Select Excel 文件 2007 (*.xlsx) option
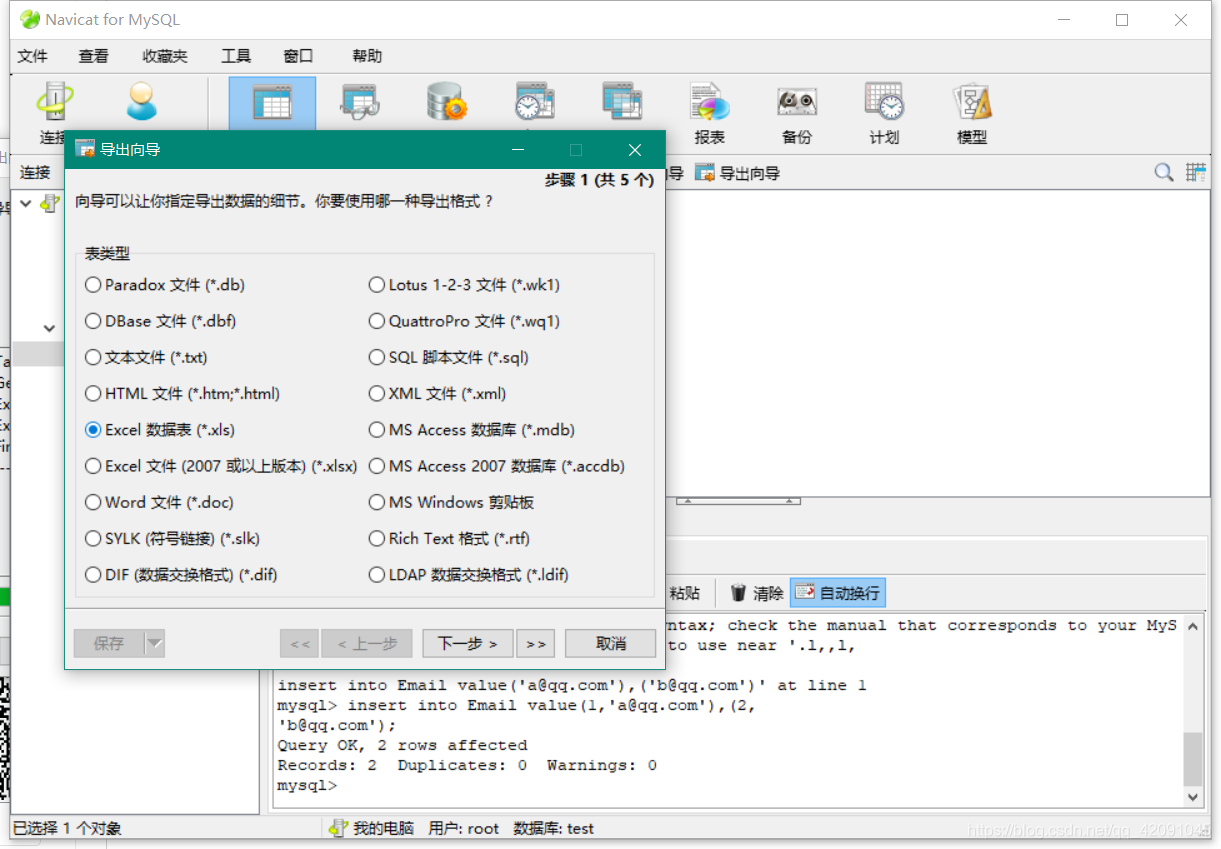Viewport: 1221px width, 849px height. coord(221,466)
